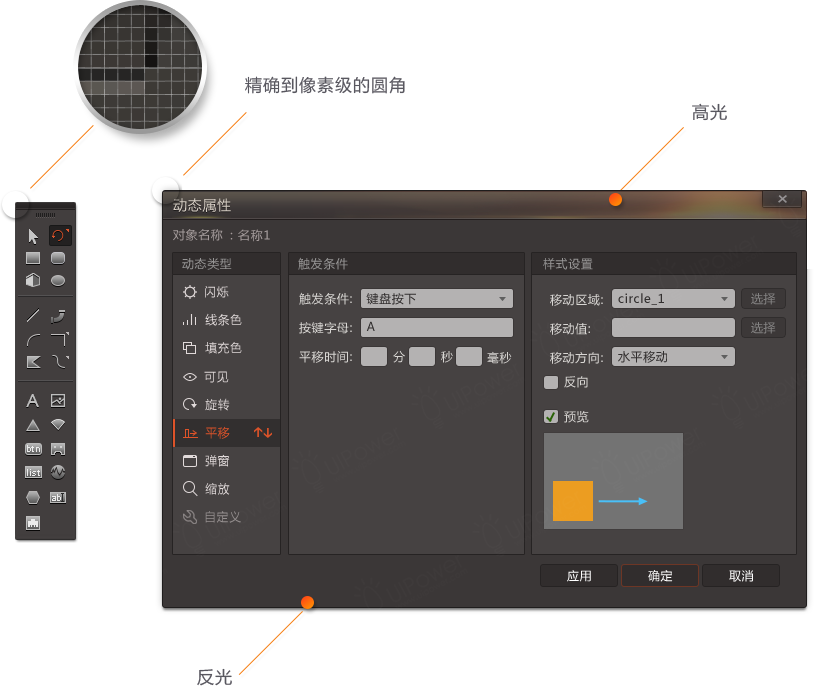Choose the 填充色 dynamic type
Image resolution: width=814 pixels, height=686 pixels.
tap(227, 348)
